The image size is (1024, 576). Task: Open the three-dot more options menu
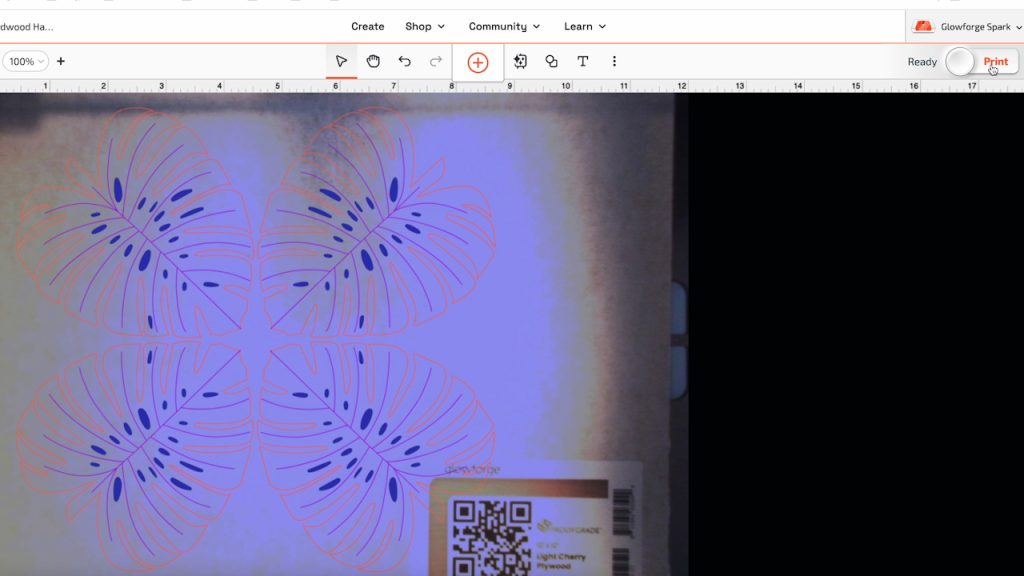(614, 61)
